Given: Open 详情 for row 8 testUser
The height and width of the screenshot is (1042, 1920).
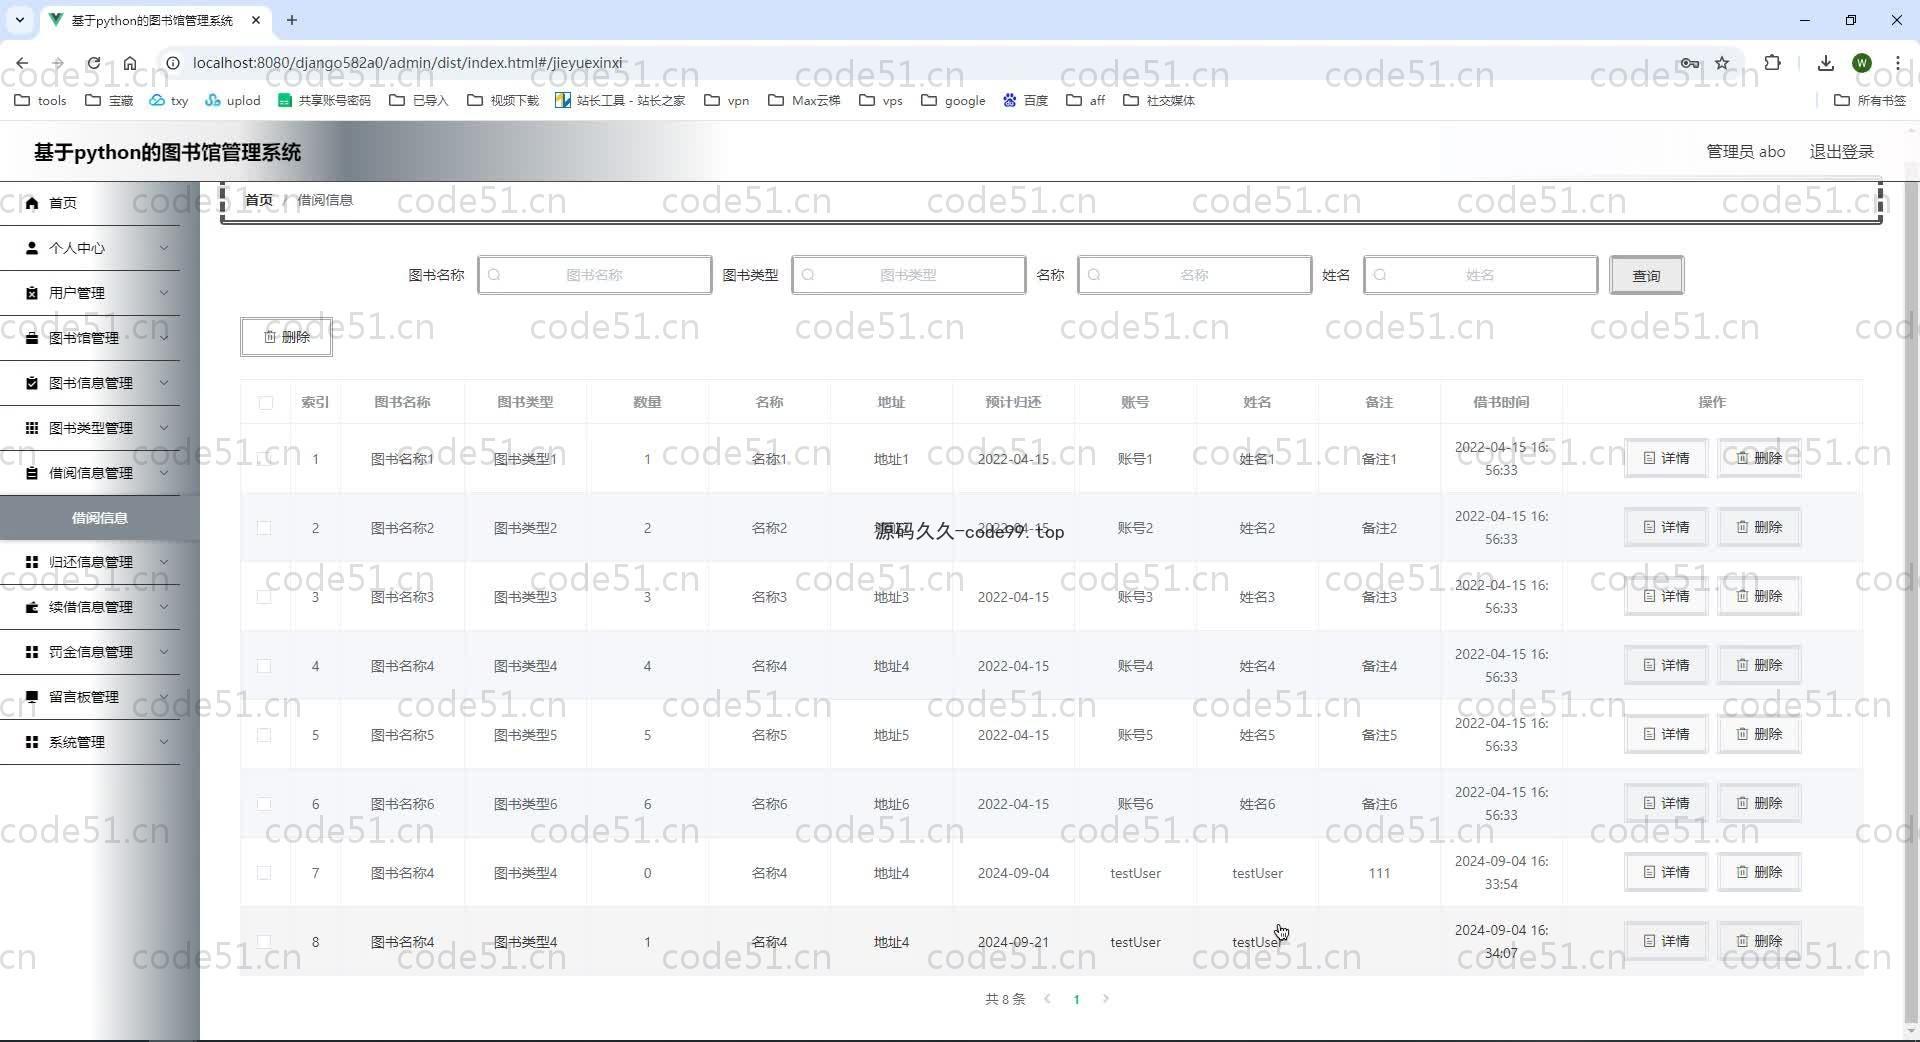Looking at the screenshot, I should click(x=1665, y=941).
